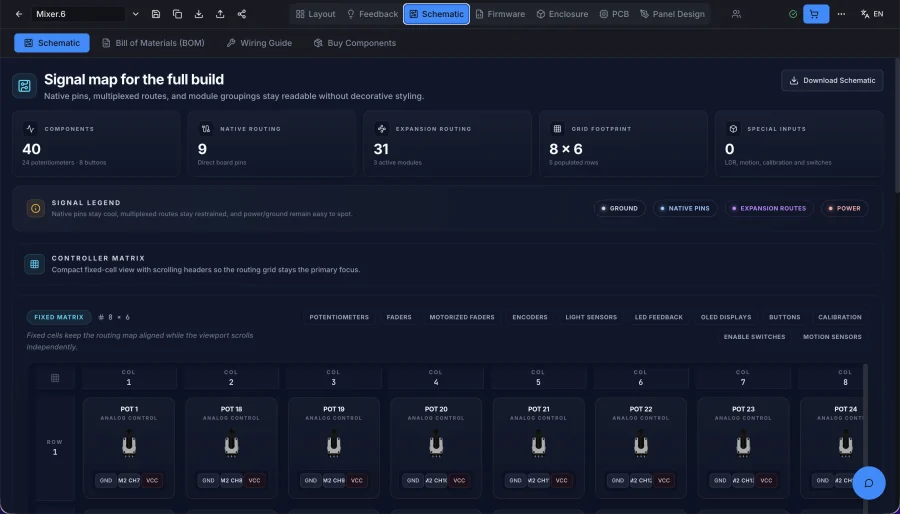Toggle the Light Sensors filter chip
The width and height of the screenshot is (900, 514).
pyautogui.click(x=591, y=317)
